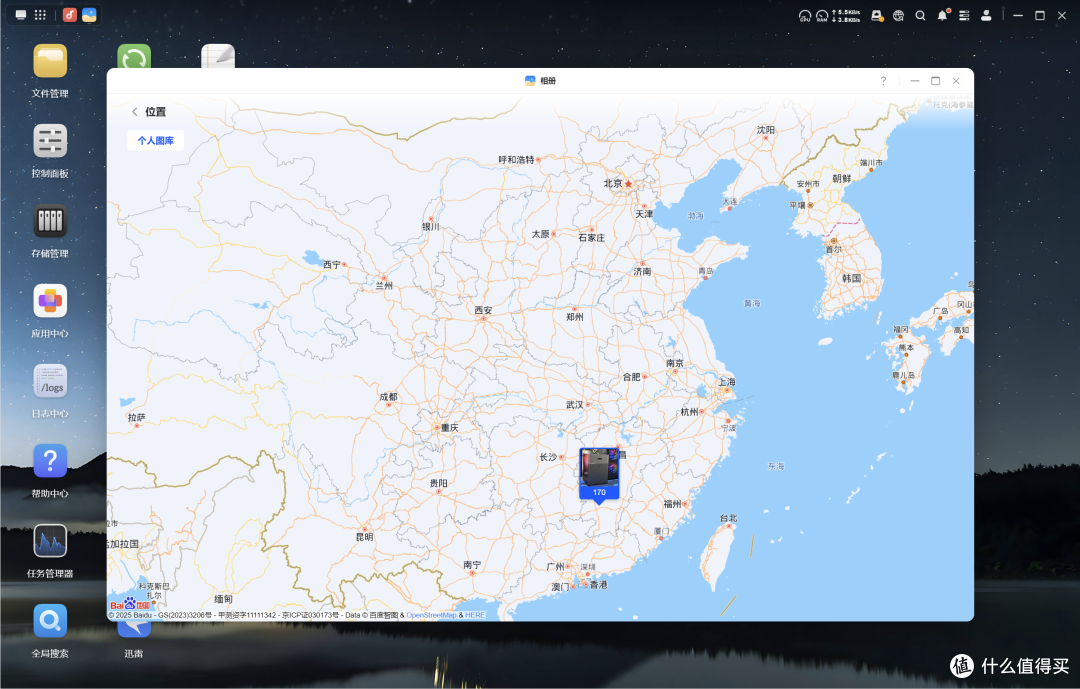Click the 福州 label on the map

point(672,504)
